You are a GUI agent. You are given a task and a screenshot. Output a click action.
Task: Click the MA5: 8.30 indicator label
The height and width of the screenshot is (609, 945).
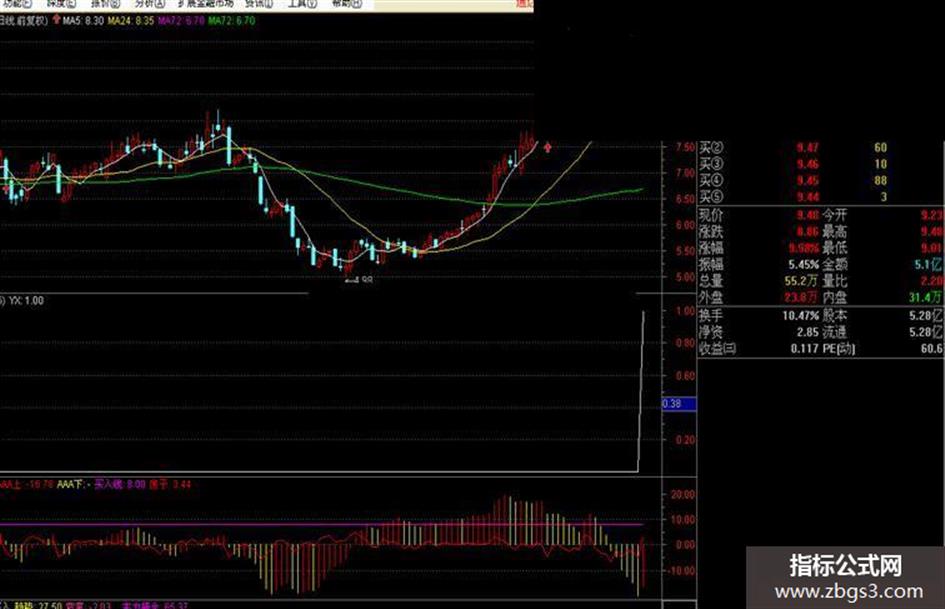83,21
